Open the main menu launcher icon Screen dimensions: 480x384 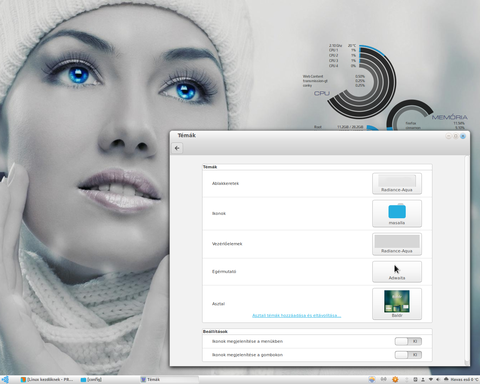(x=5, y=379)
